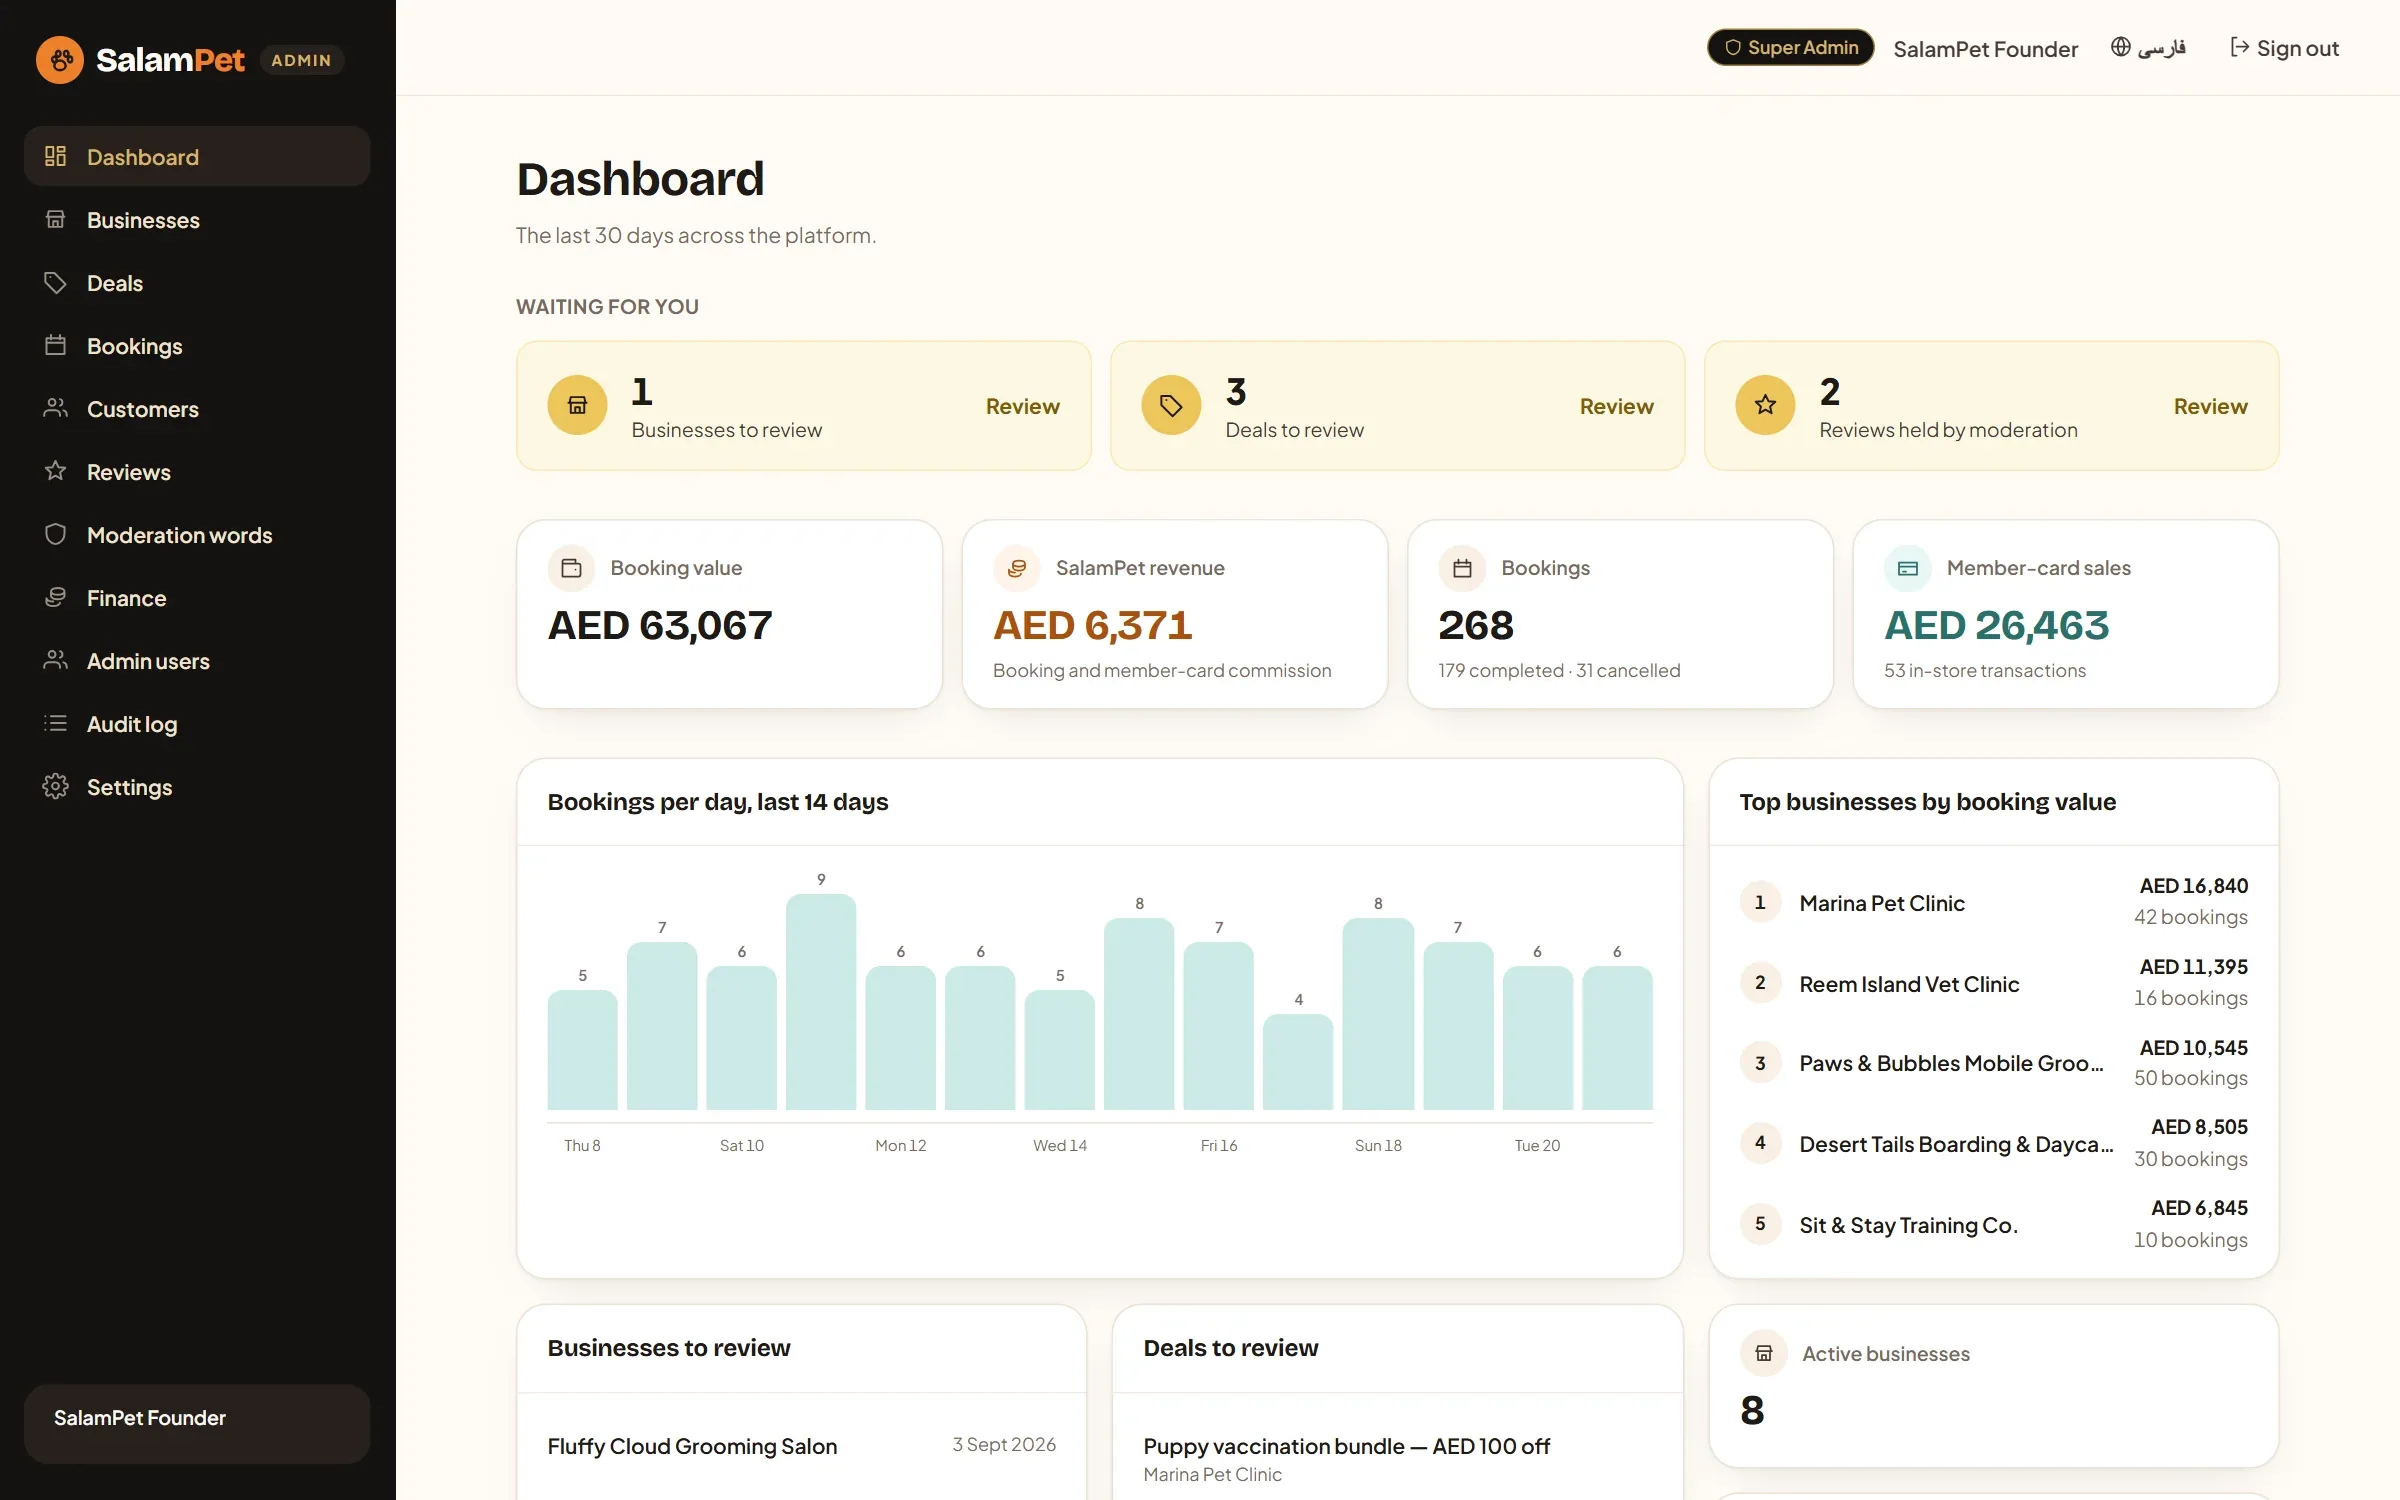
Task: Select Paws & Bubbles Mobile Groo… row
Action: (1993, 1063)
